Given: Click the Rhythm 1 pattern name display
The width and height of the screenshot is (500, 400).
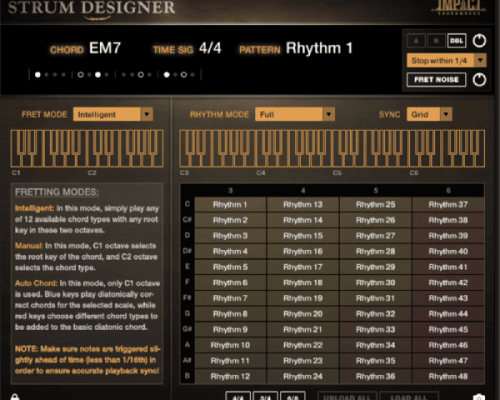Looking at the screenshot, I should coord(319,48).
